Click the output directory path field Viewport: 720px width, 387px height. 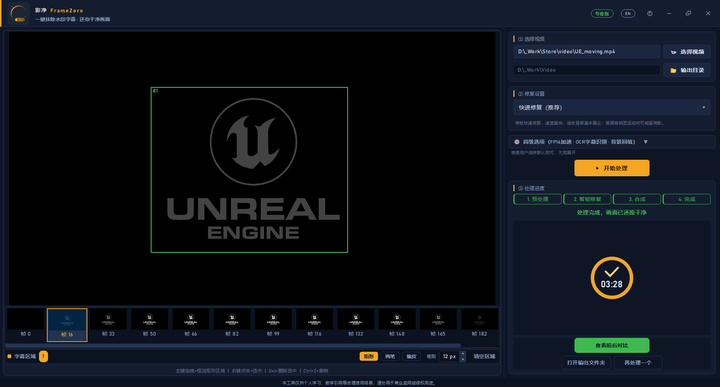click(x=586, y=70)
